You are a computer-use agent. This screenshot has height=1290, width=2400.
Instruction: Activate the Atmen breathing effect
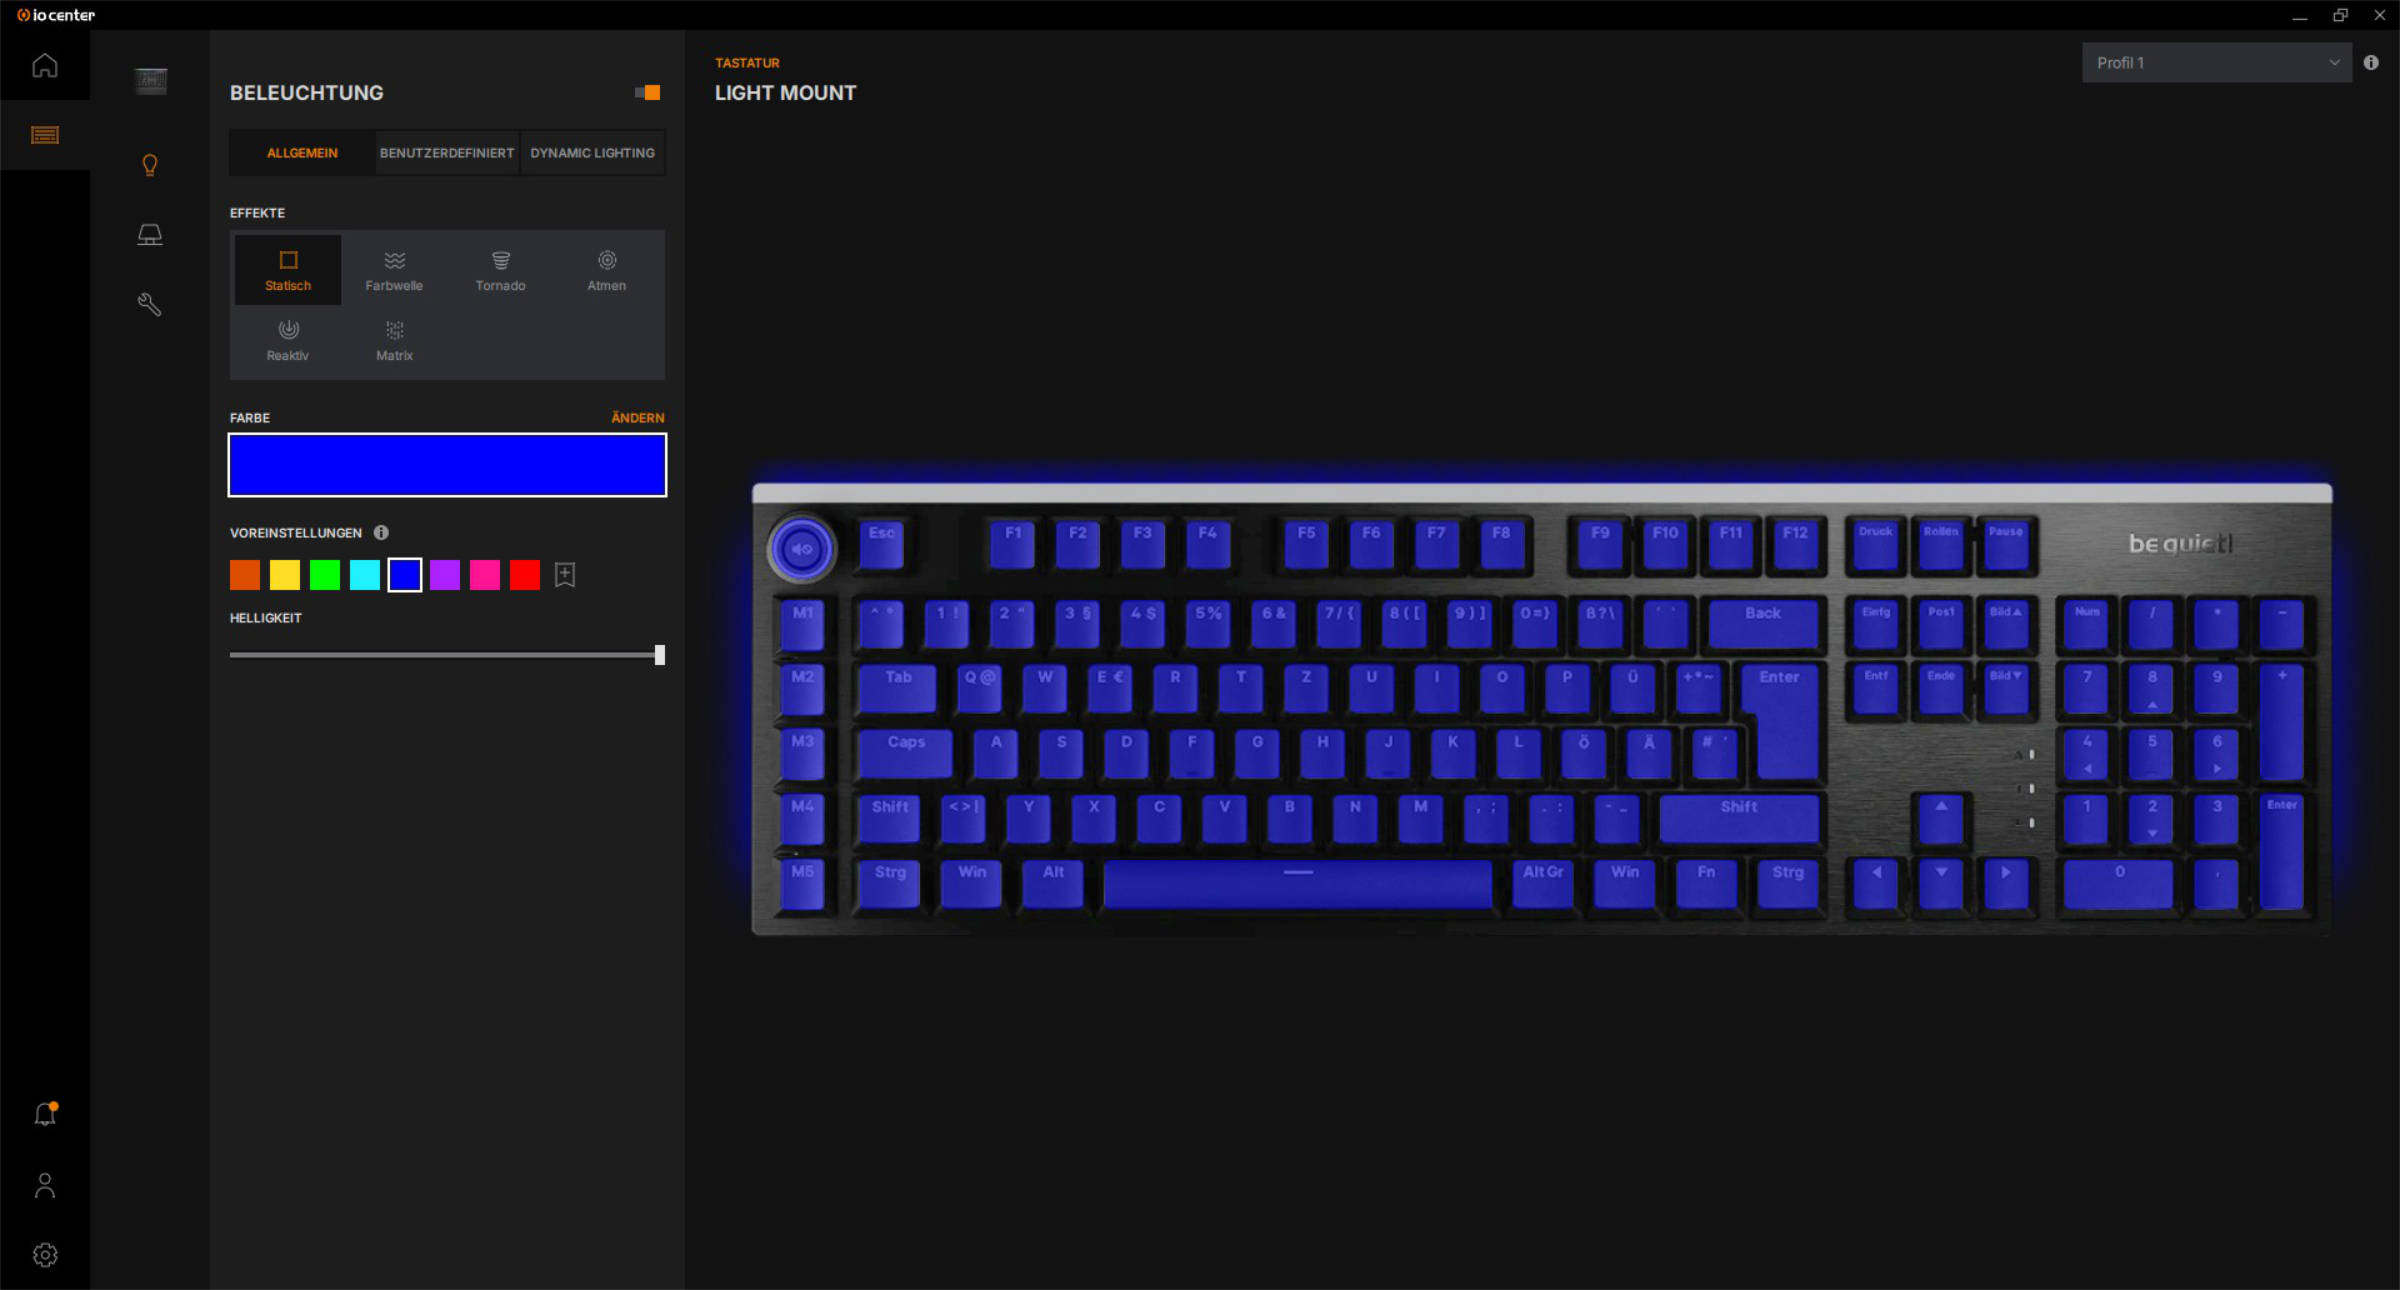[x=607, y=270]
